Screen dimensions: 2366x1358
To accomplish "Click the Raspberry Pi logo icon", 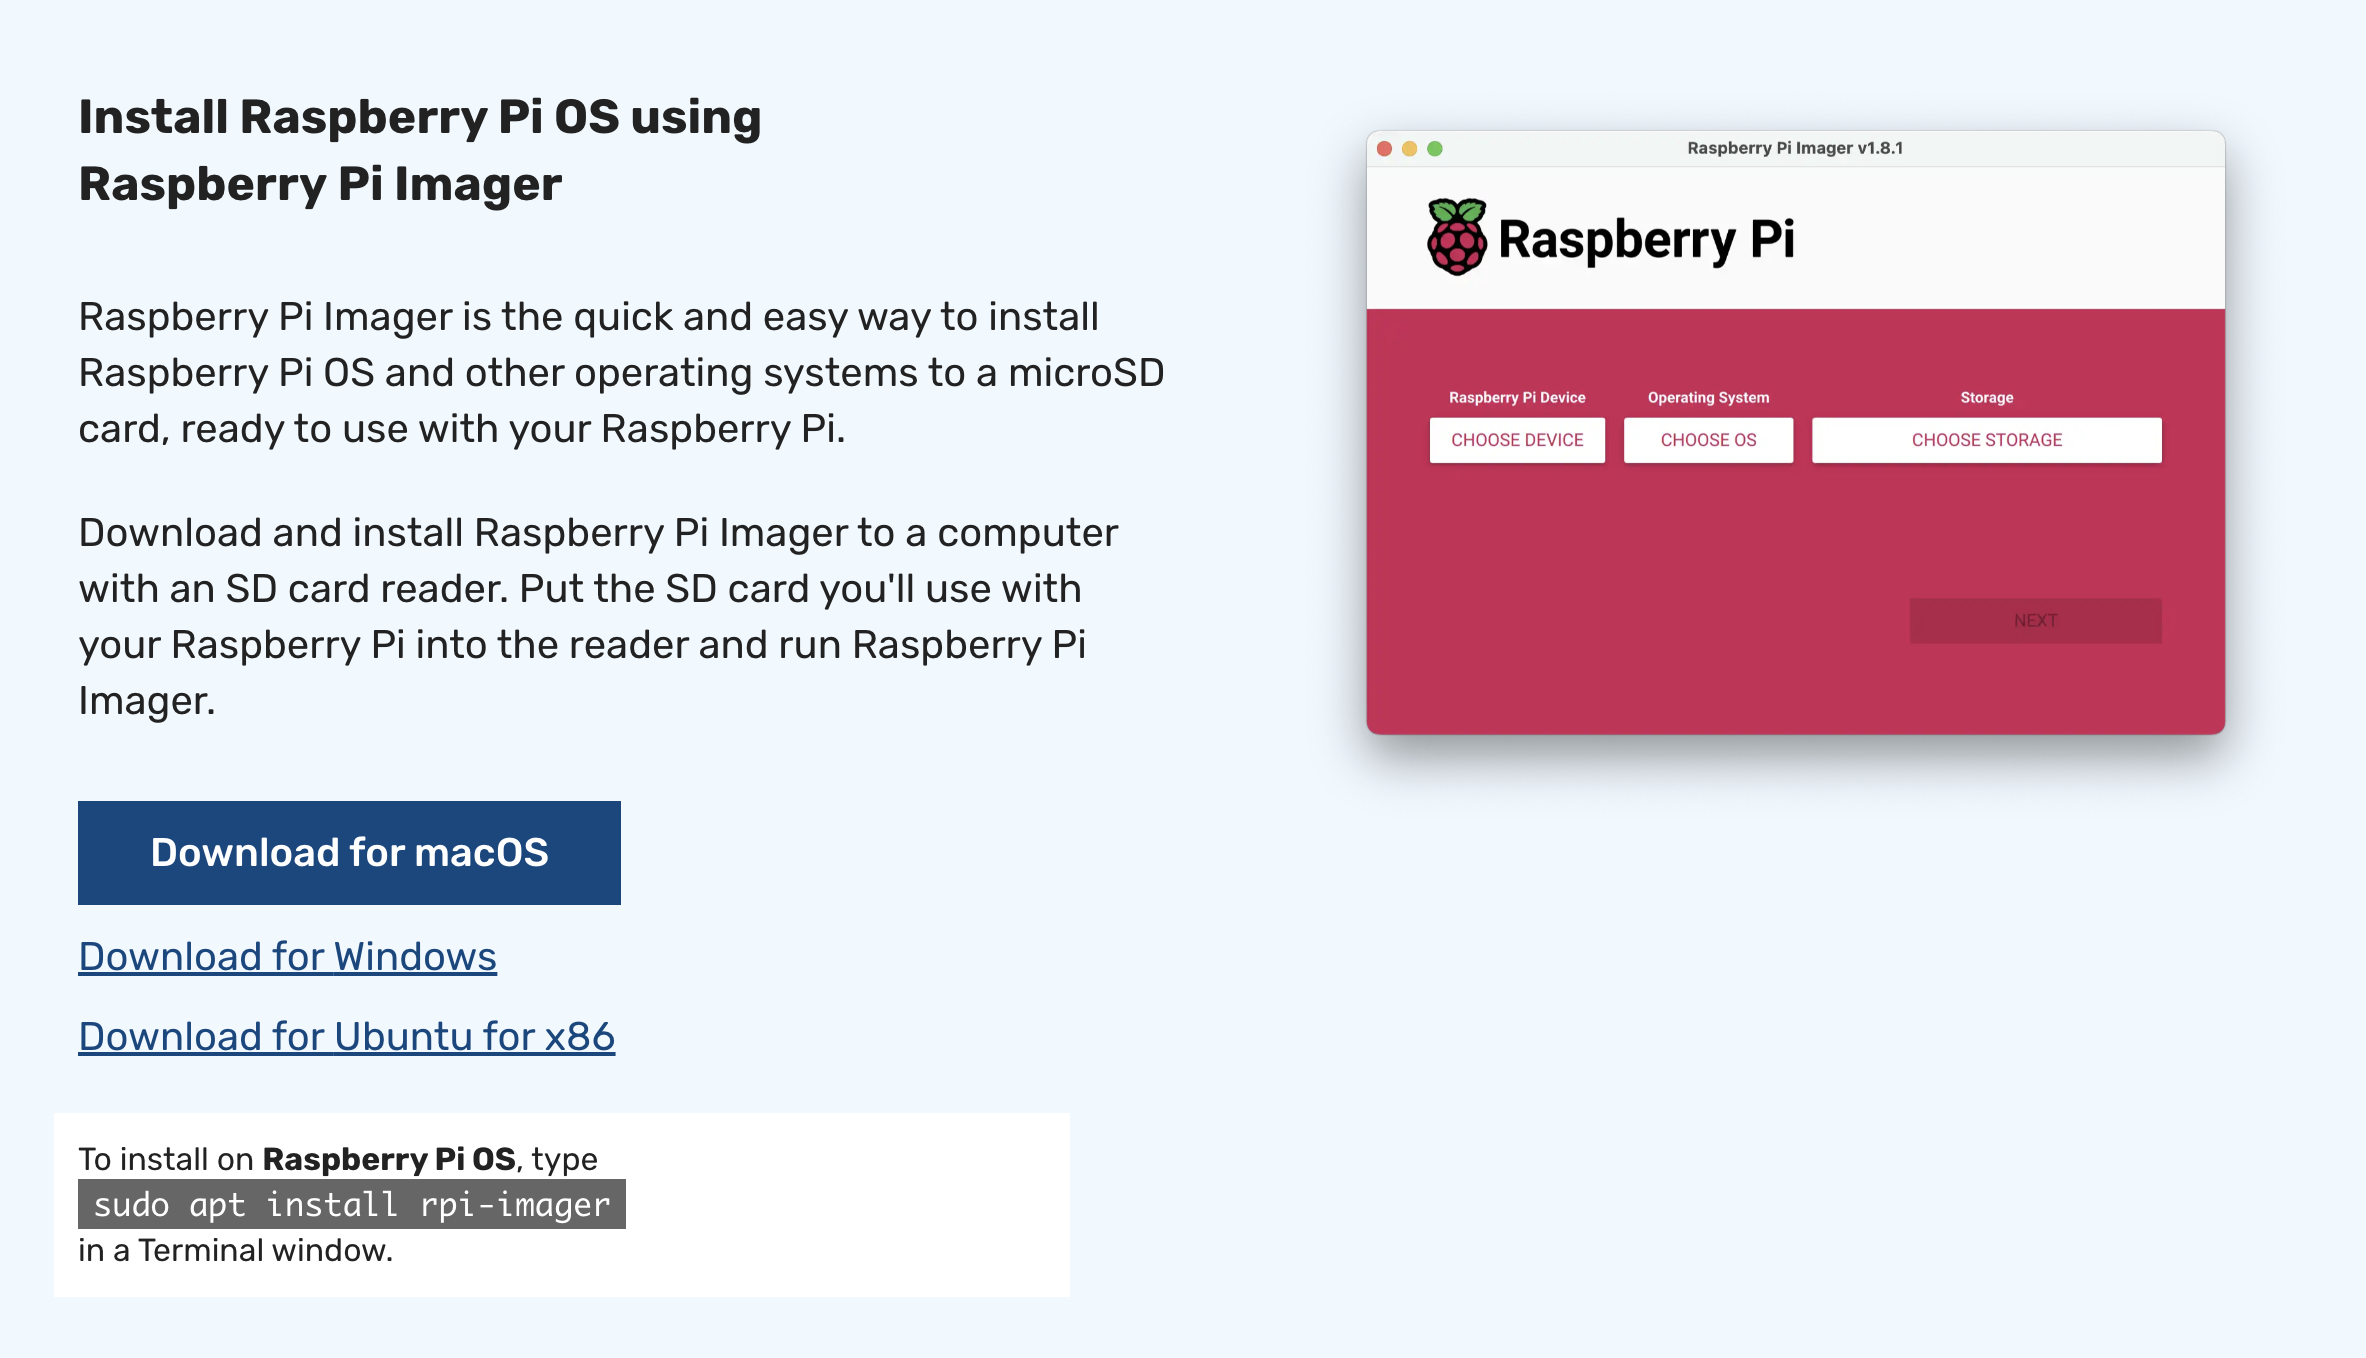I will [x=1457, y=238].
